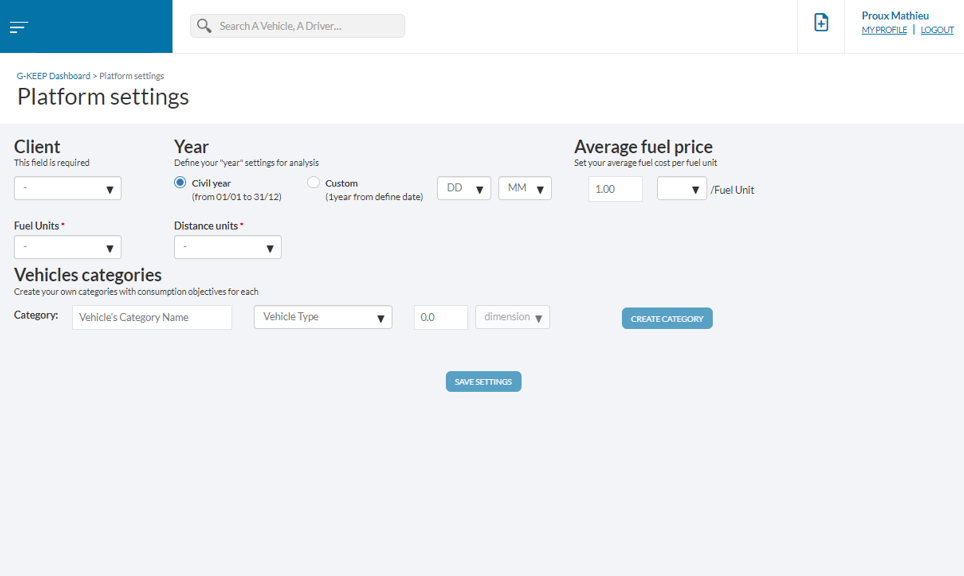Image resolution: width=964 pixels, height=576 pixels.
Task: Open the Fuel Units dropdown
Action: (67, 247)
